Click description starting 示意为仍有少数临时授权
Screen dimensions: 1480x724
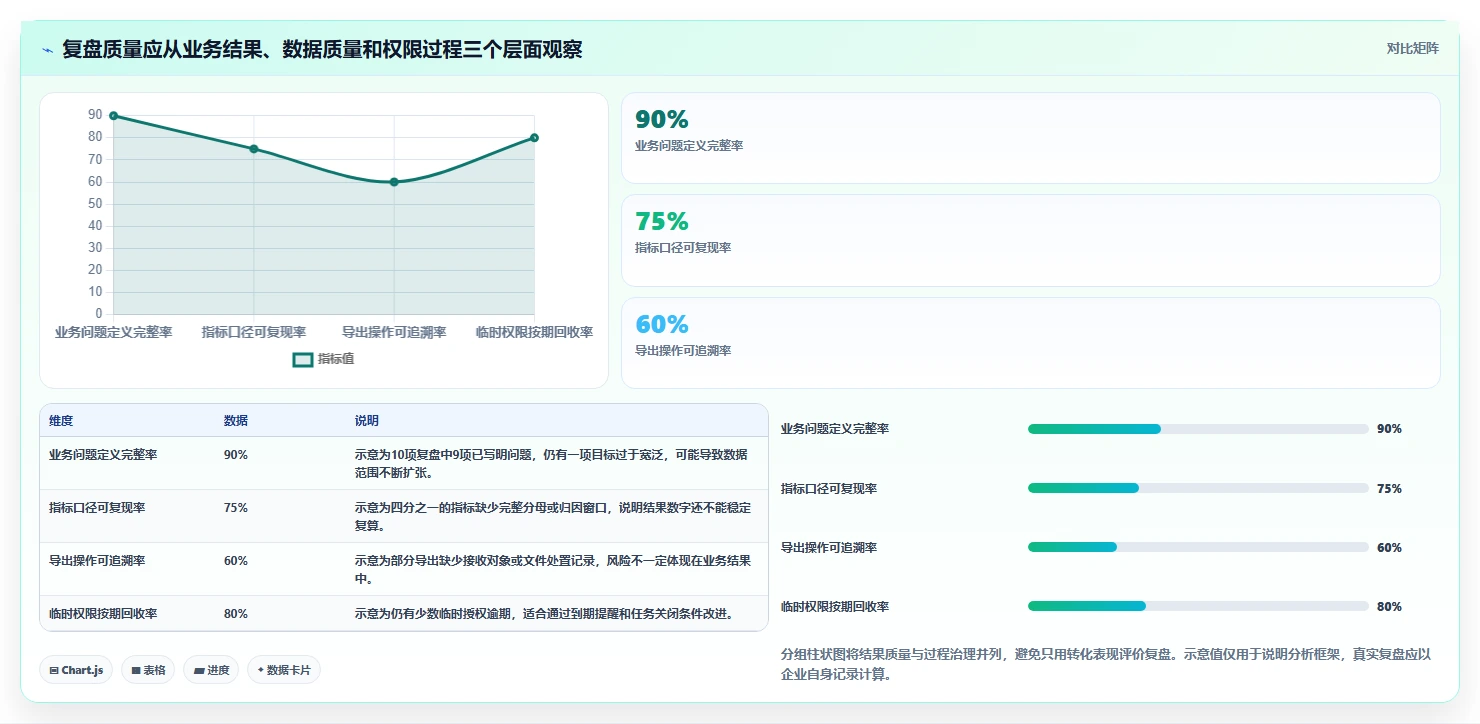pyautogui.click(x=545, y=613)
